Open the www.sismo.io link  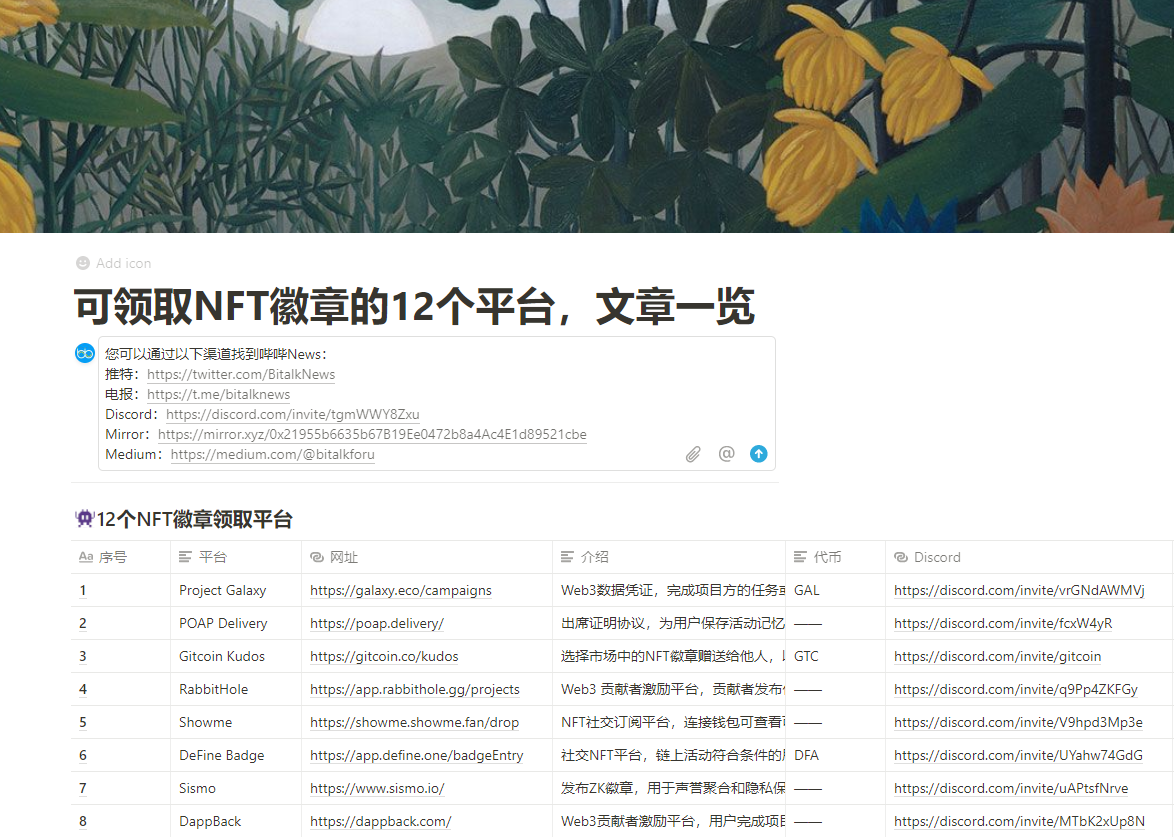pyautogui.click(x=377, y=788)
